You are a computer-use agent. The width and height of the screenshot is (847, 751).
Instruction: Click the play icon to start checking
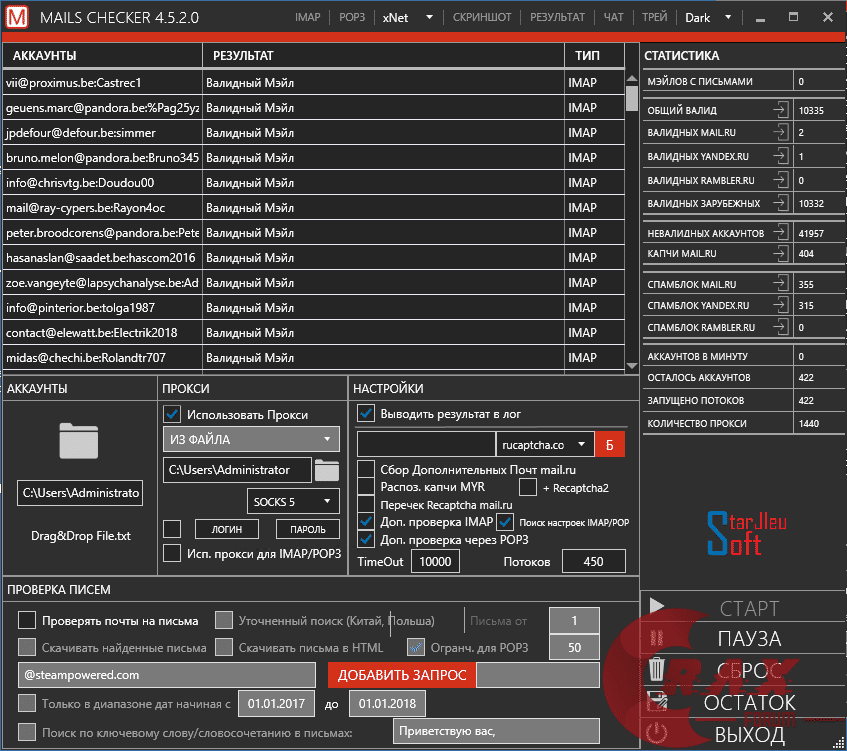tap(659, 607)
